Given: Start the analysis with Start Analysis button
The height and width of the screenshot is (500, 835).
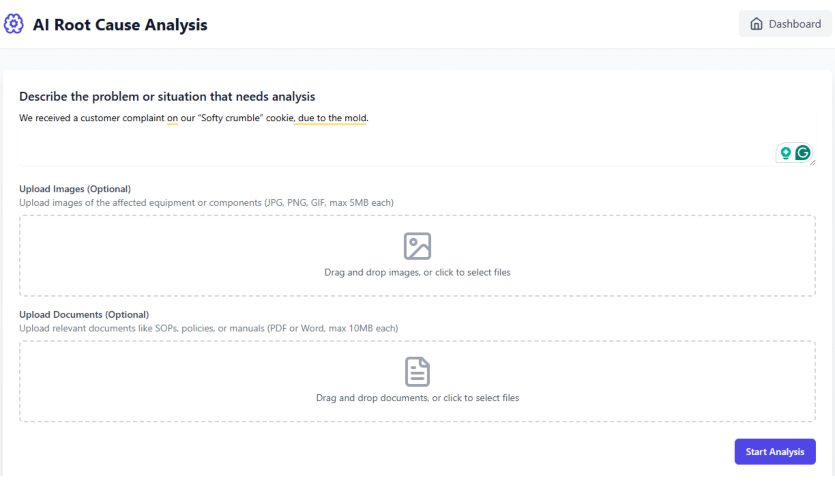Looking at the screenshot, I should pos(775,452).
